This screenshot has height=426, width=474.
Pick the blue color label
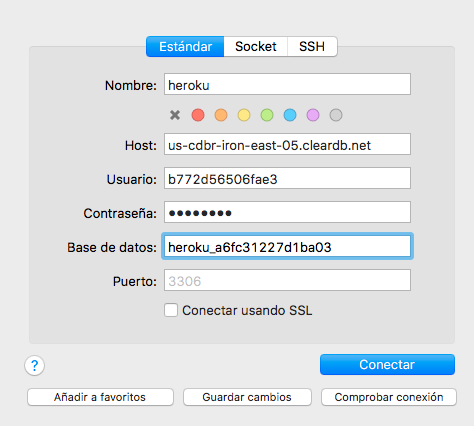point(290,115)
